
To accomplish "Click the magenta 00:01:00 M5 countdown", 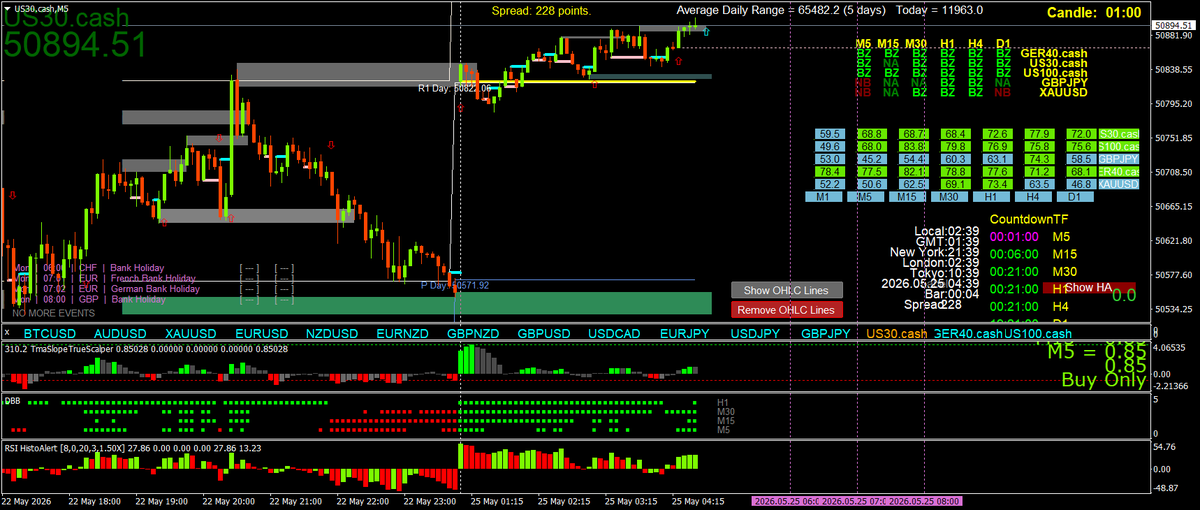I will [1016, 238].
